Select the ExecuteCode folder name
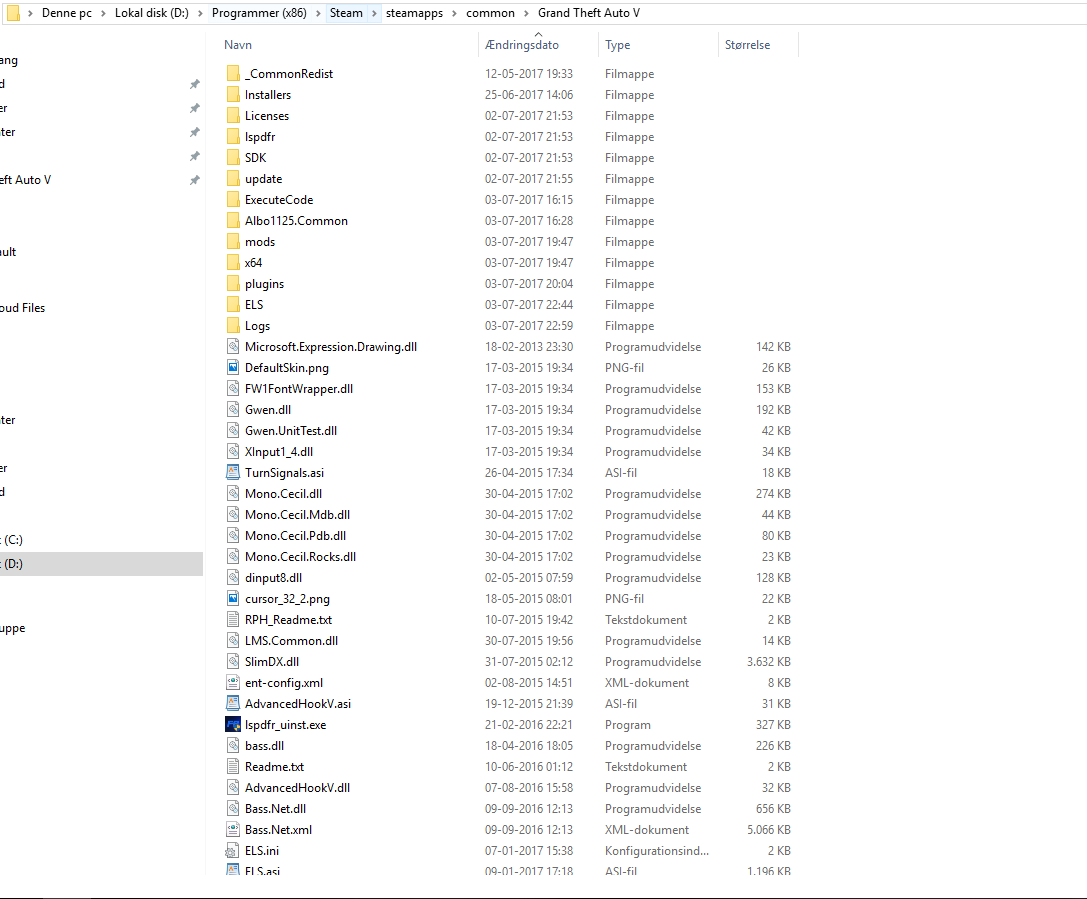The height and width of the screenshot is (899, 1087). [279, 200]
